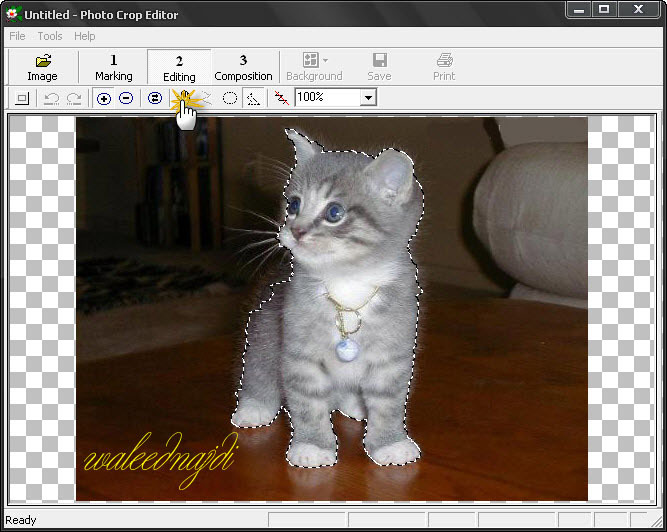The image size is (667, 532).
Task: Click the zoom out magnifier icon
Action: (126, 98)
